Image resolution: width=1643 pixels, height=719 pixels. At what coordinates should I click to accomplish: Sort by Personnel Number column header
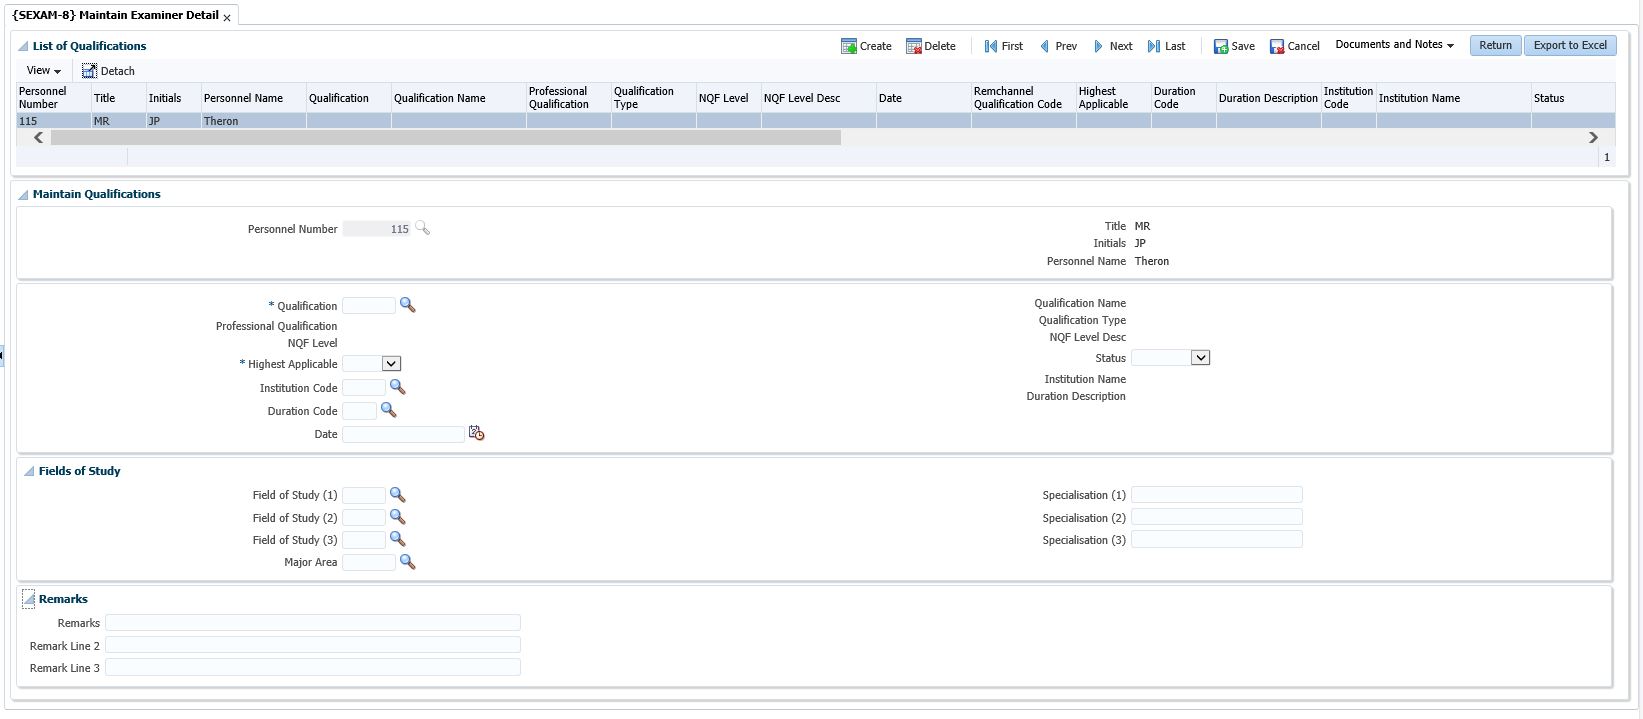coord(53,98)
